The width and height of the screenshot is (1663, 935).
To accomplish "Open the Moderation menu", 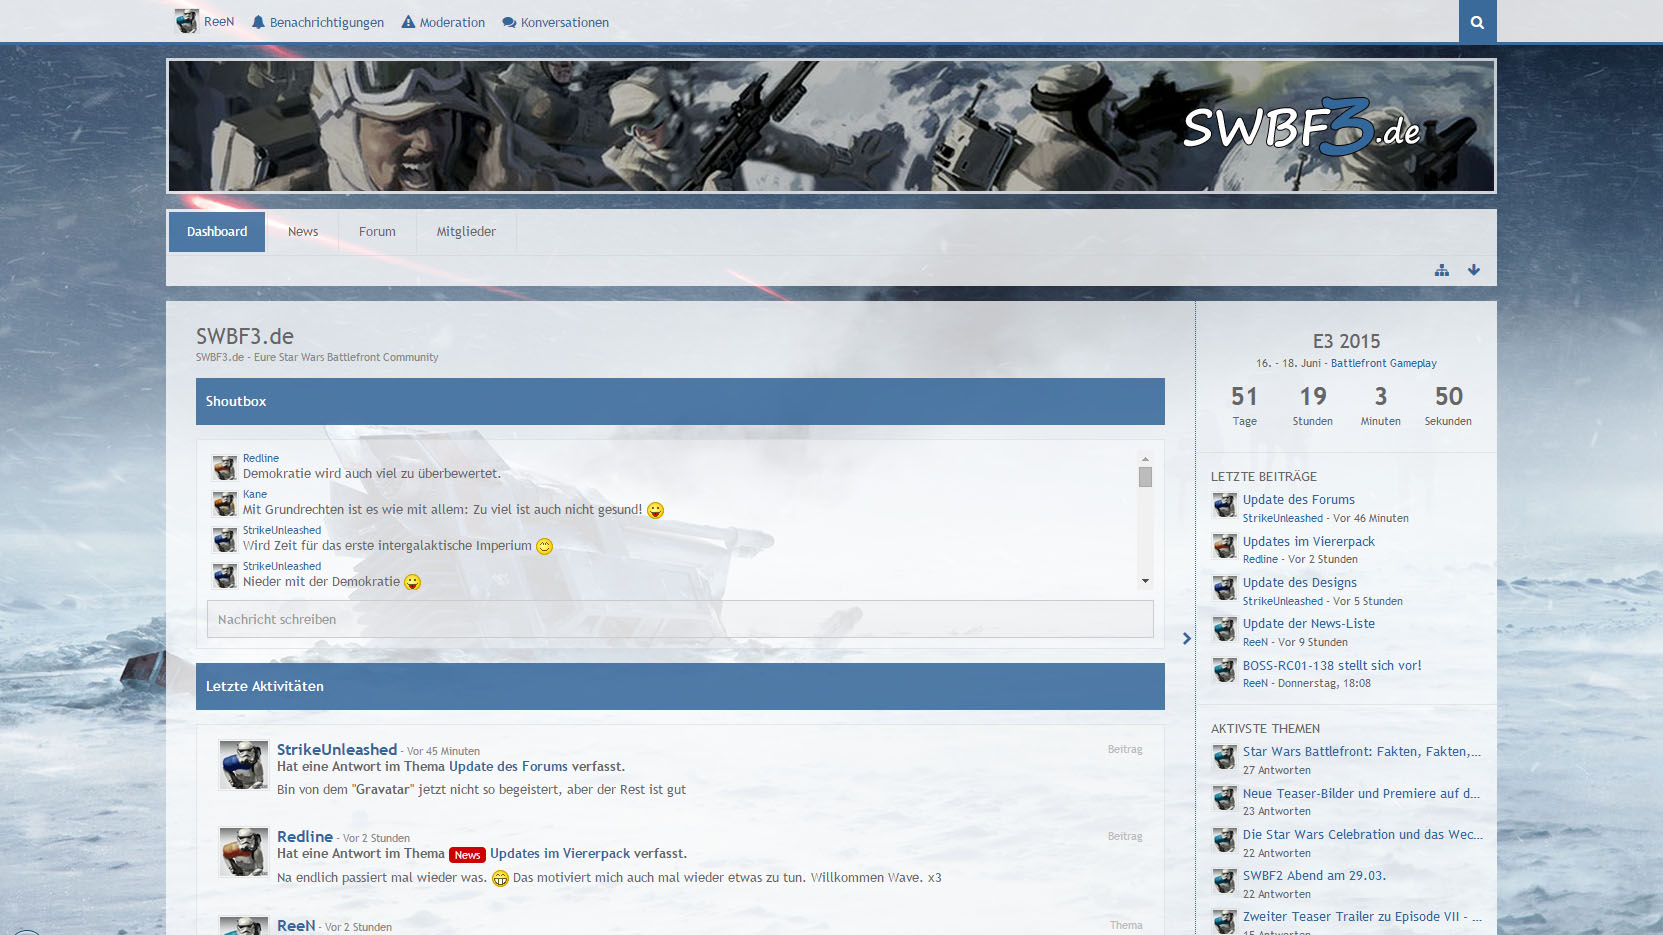I will (x=443, y=22).
